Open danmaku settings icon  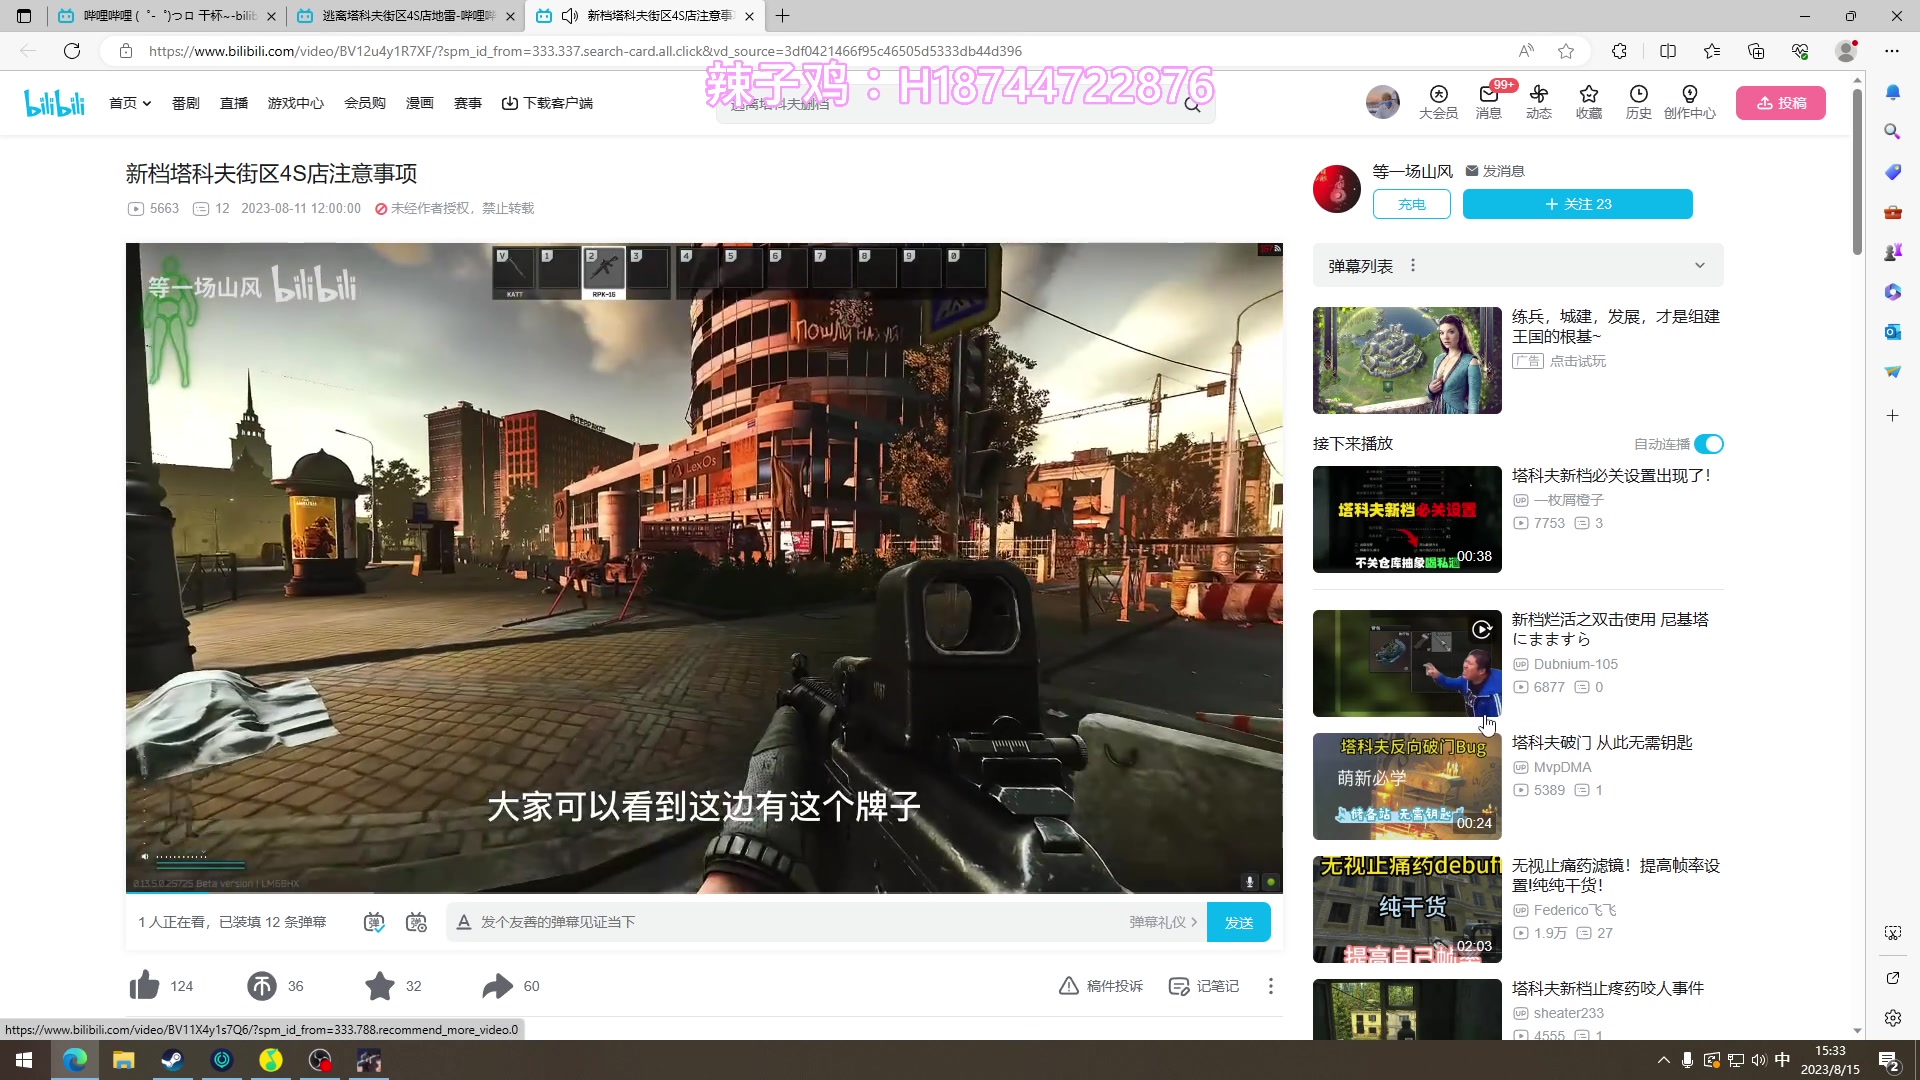click(416, 922)
